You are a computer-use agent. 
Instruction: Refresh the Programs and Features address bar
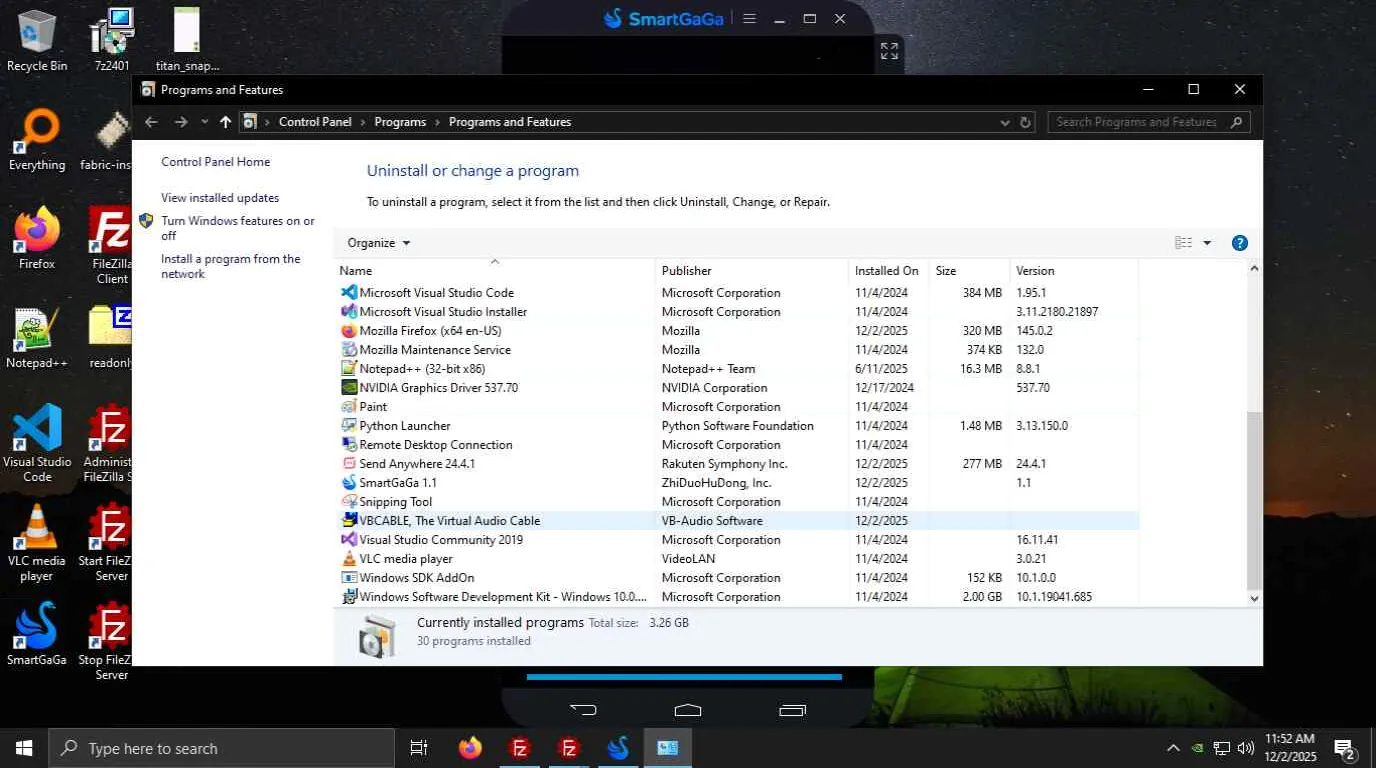pyautogui.click(x=1025, y=122)
